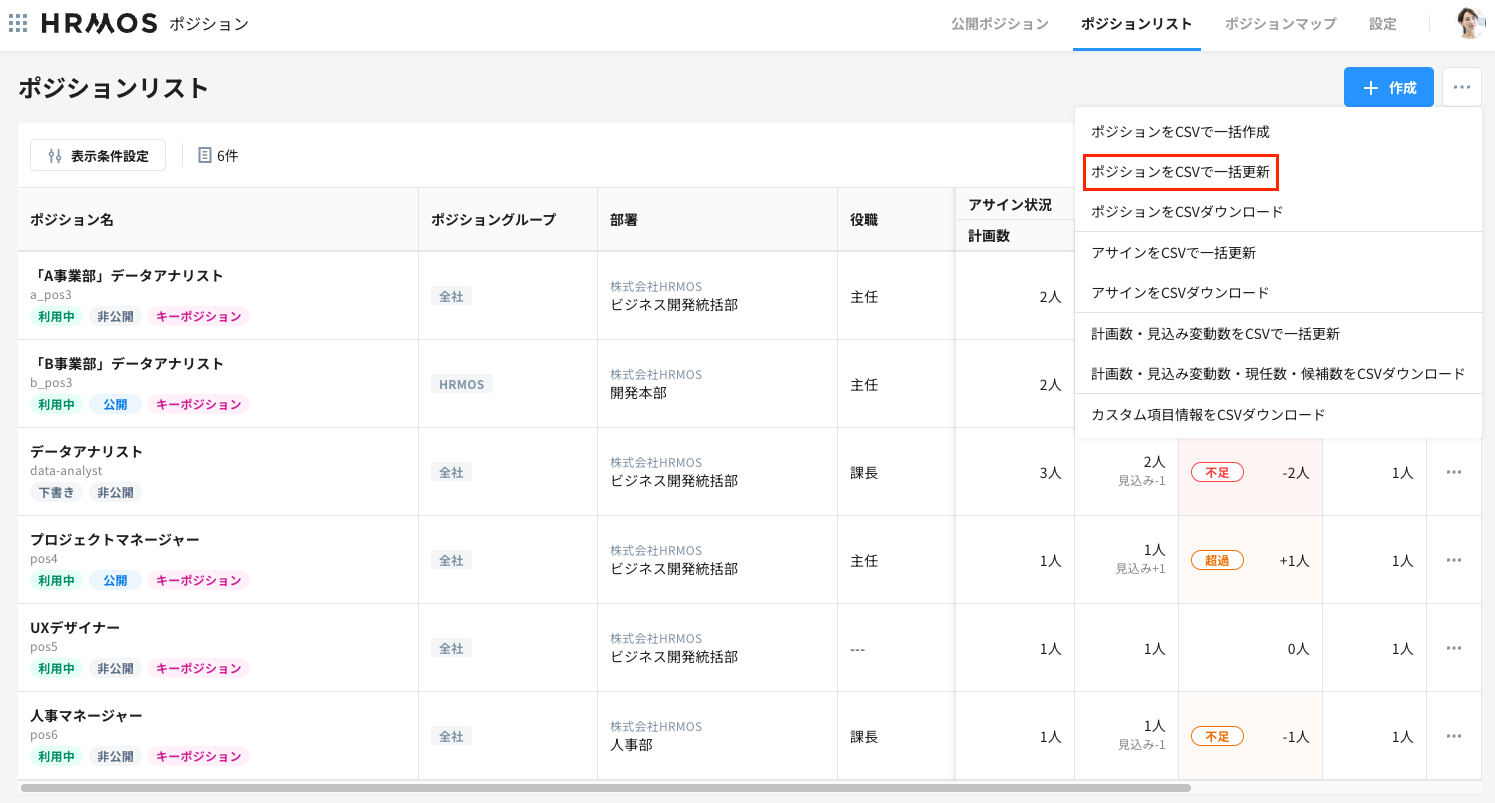Open the app launcher grid icon
The image size is (1495, 803).
click(18, 22)
